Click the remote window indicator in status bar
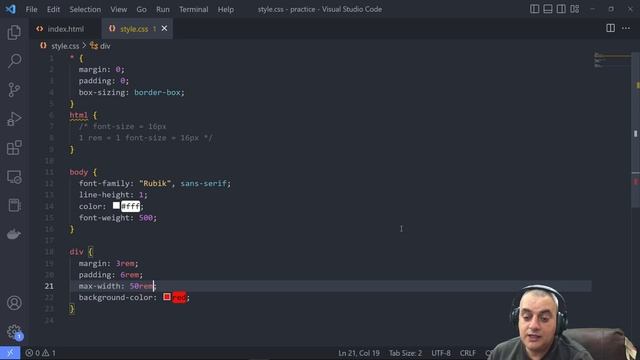Screen dimensions: 640x360 10,353
